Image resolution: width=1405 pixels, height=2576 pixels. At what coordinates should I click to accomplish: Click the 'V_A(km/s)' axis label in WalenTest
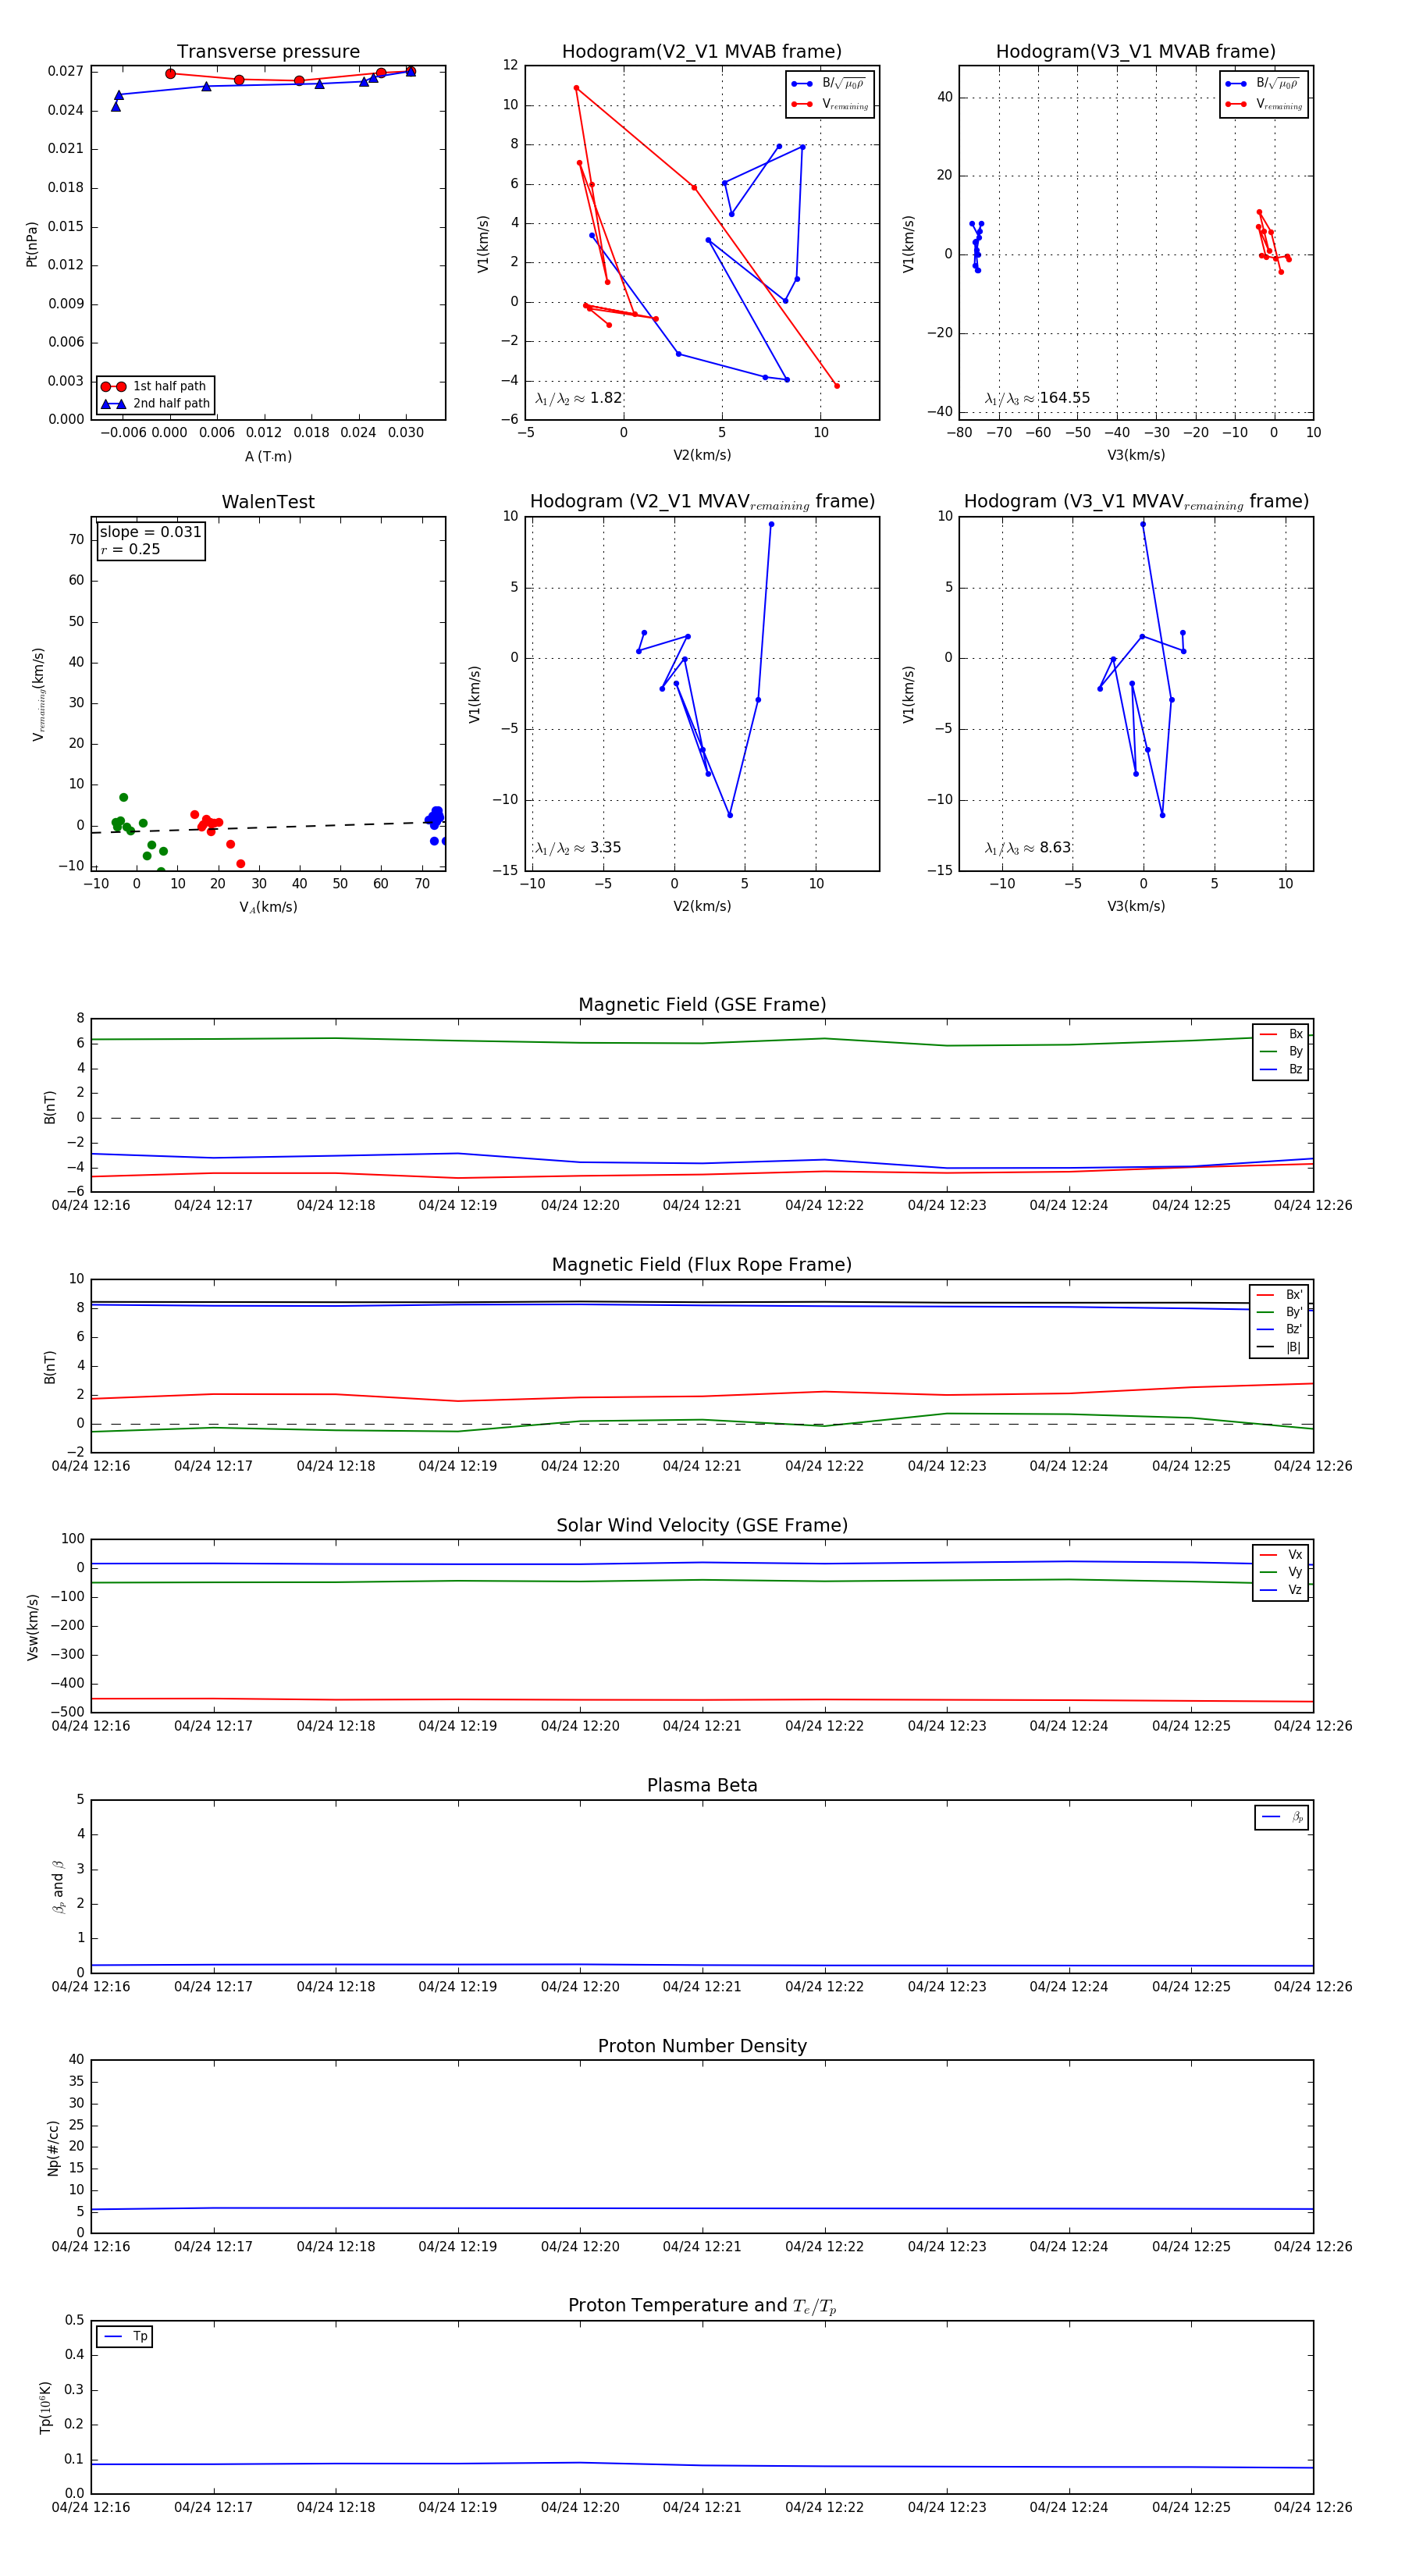coord(268,907)
